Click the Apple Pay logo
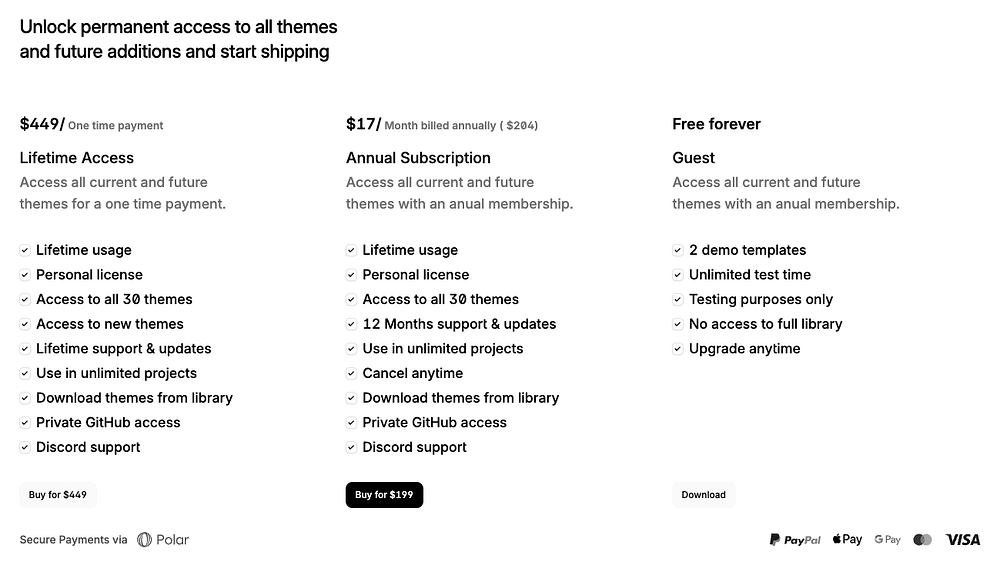The image size is (1000, 572). click(x=848, y=539)
